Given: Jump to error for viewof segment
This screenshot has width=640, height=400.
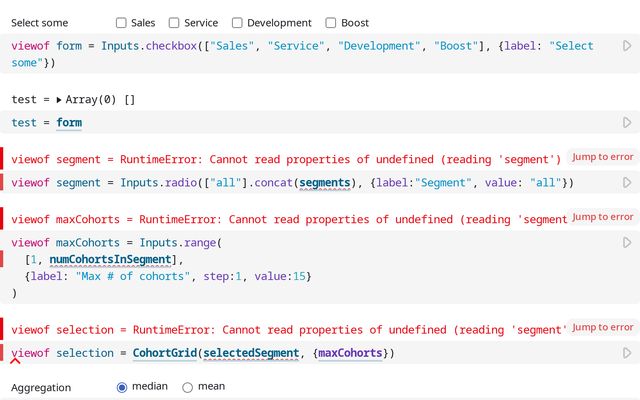Looking at the screenshot, I should click(602, 157).
